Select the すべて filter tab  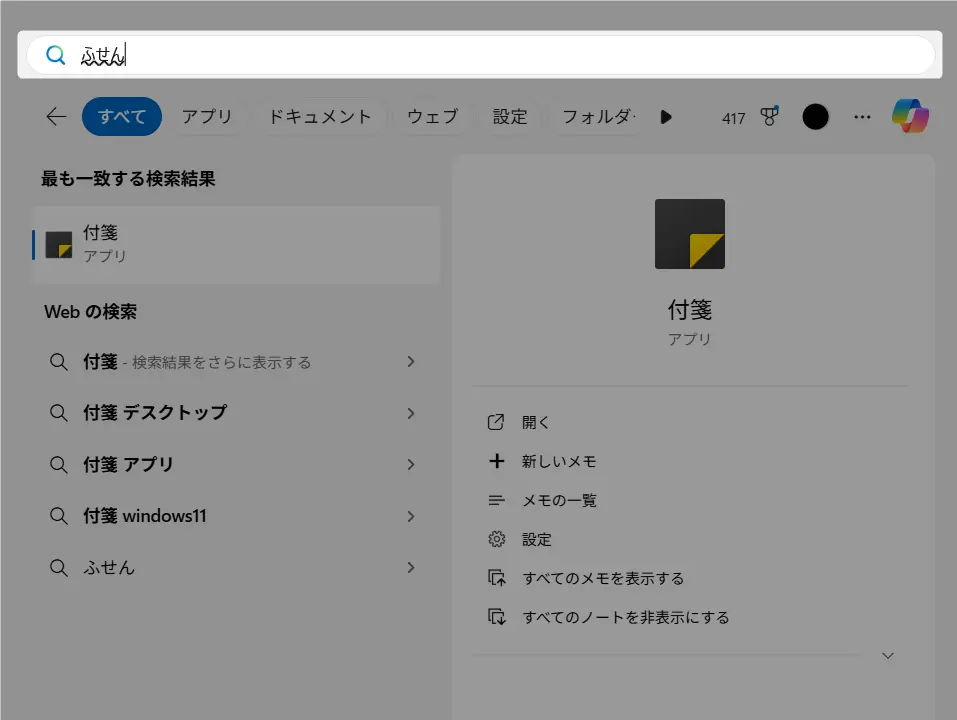(122, 116)
